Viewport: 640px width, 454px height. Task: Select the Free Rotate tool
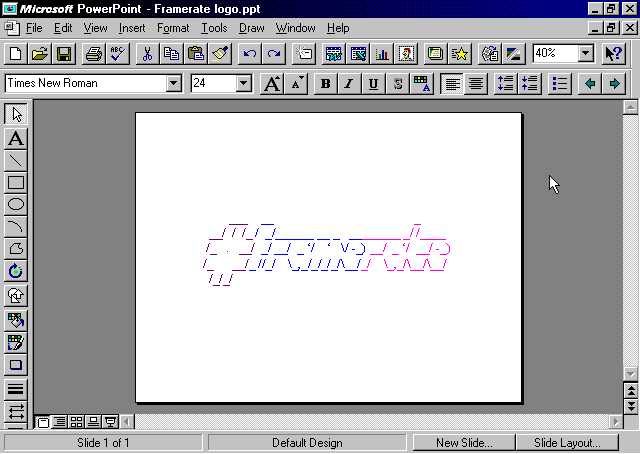pos(16,271)
